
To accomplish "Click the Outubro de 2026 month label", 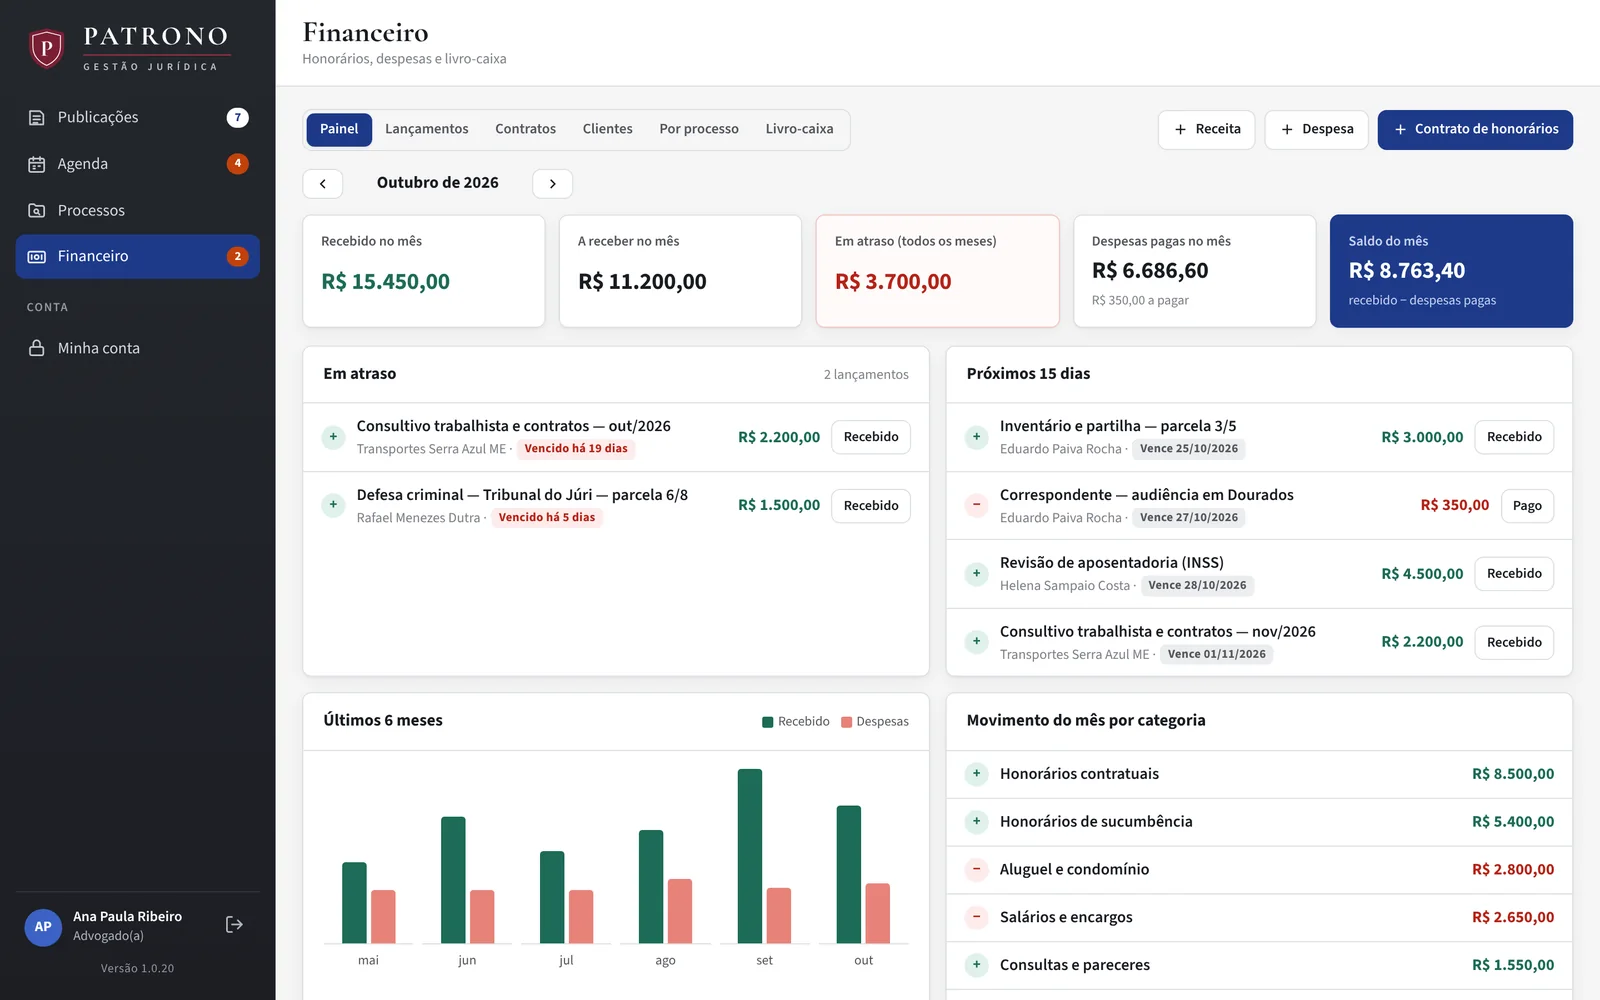I will 438,183.
